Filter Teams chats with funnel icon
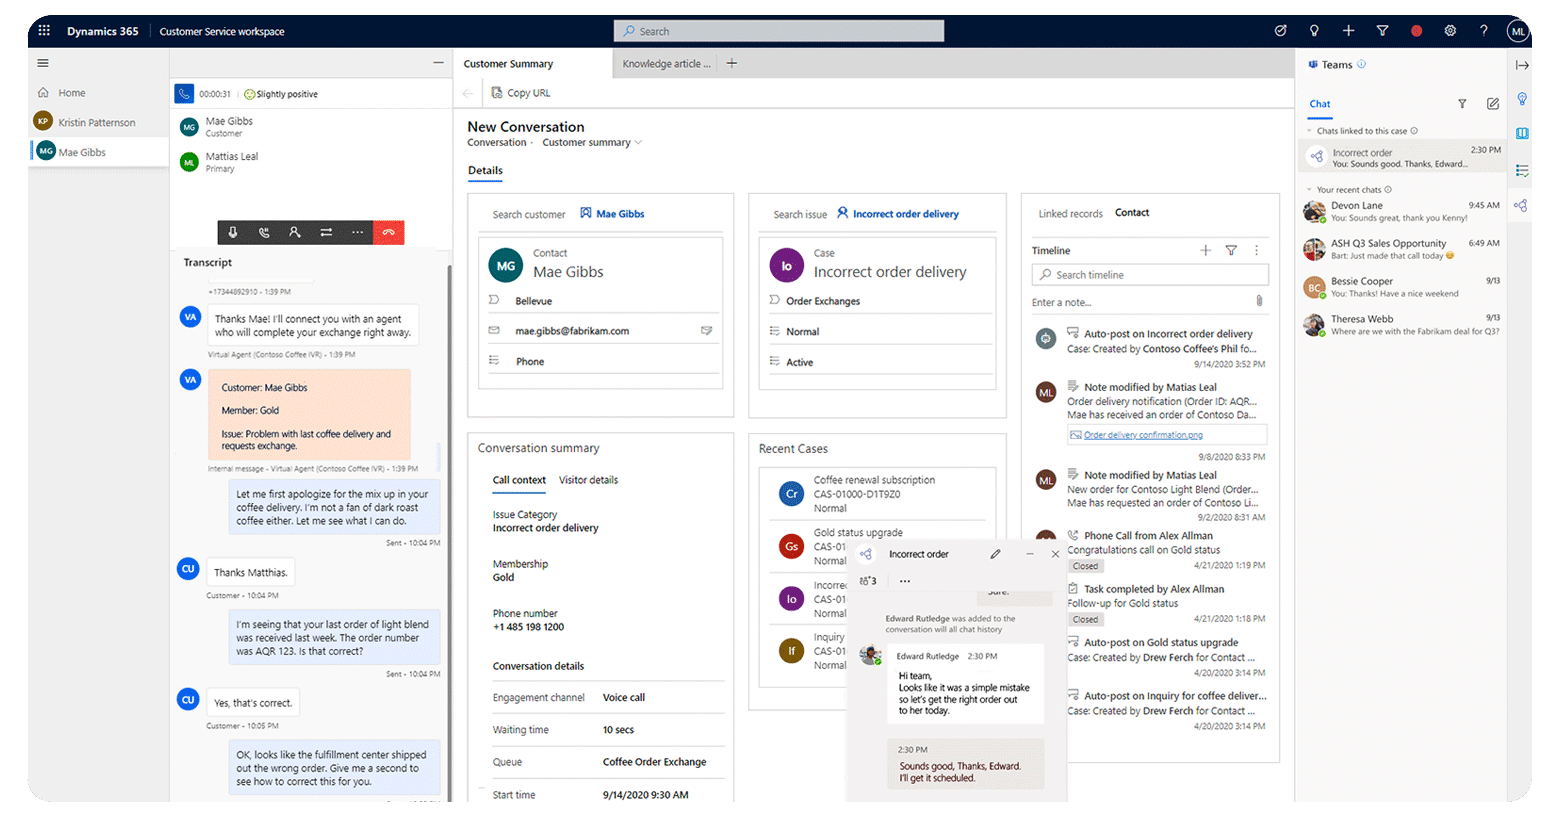The width and height of the screenshot is (1562, 816). [x=1462, y=104]
